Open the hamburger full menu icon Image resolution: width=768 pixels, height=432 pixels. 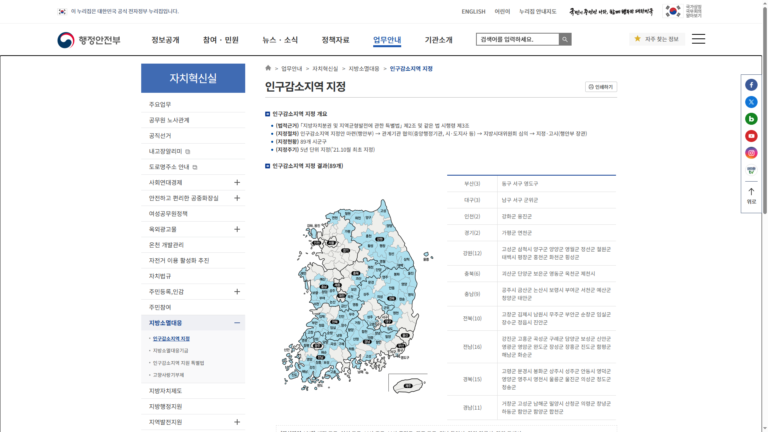(x=698, y=39)
